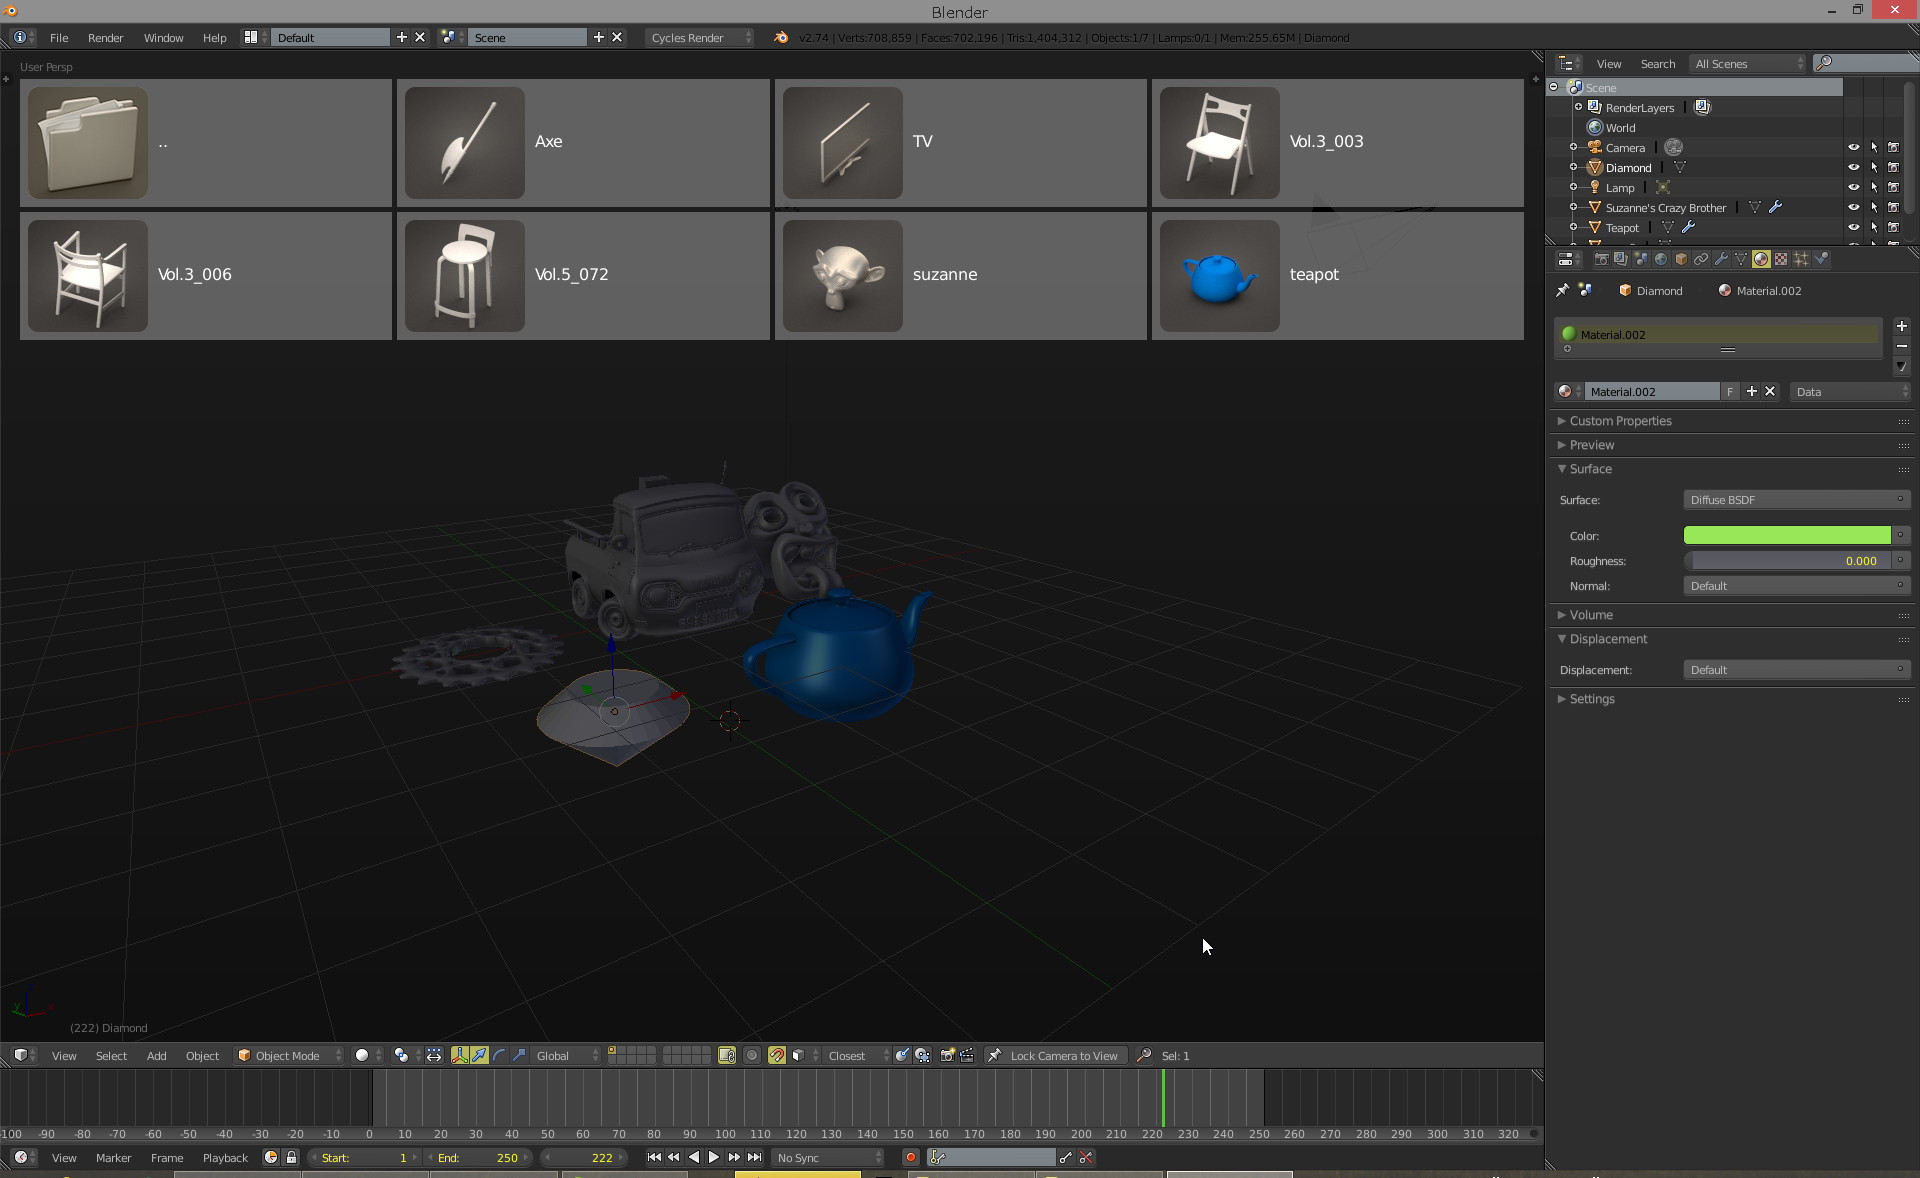Open the Render Layers properties tab

tap(1621, 259)
